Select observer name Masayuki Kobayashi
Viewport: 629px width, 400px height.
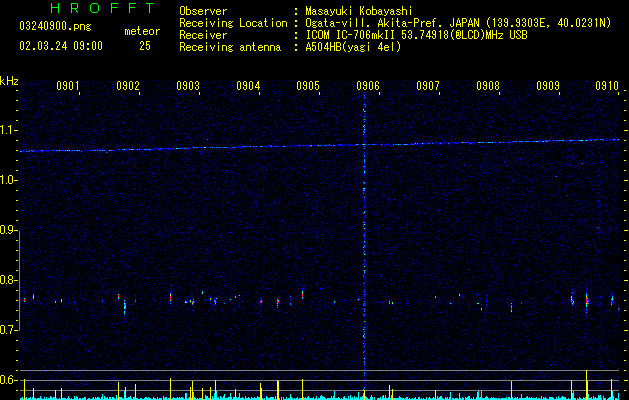[359, 11]
